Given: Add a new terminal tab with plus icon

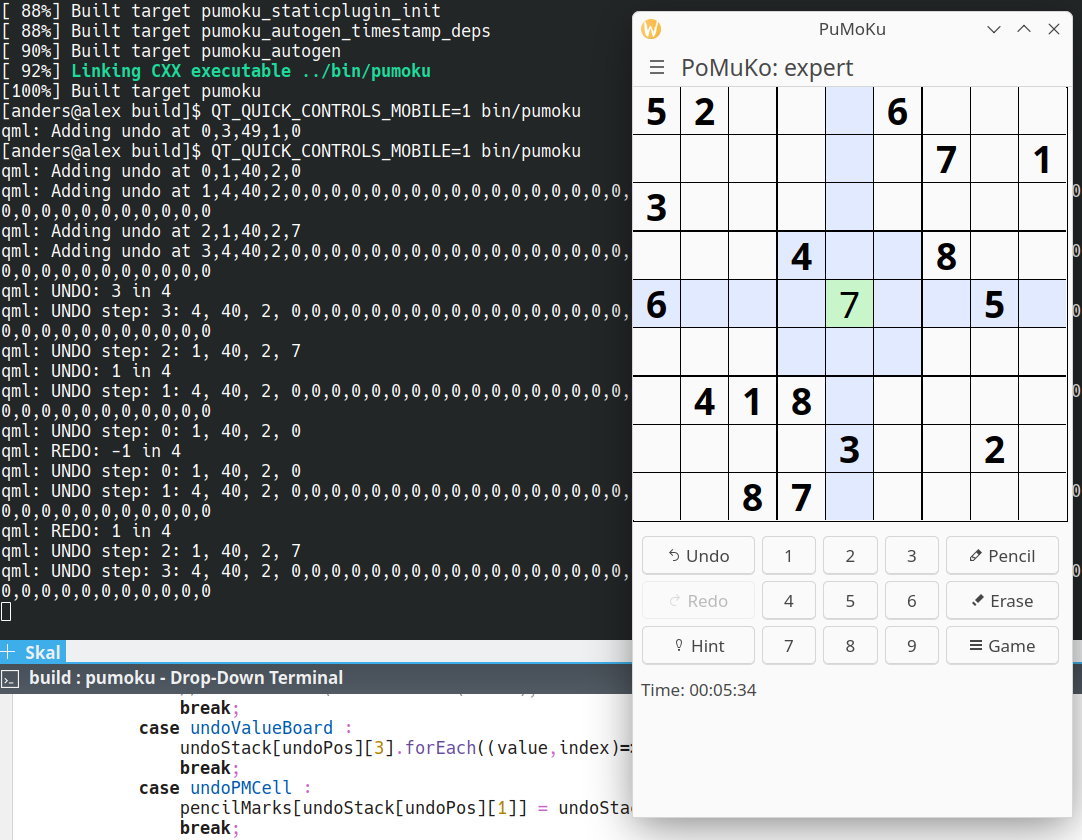Looking at the screenshot, I should pyautogui.click(x=8, y=652).
